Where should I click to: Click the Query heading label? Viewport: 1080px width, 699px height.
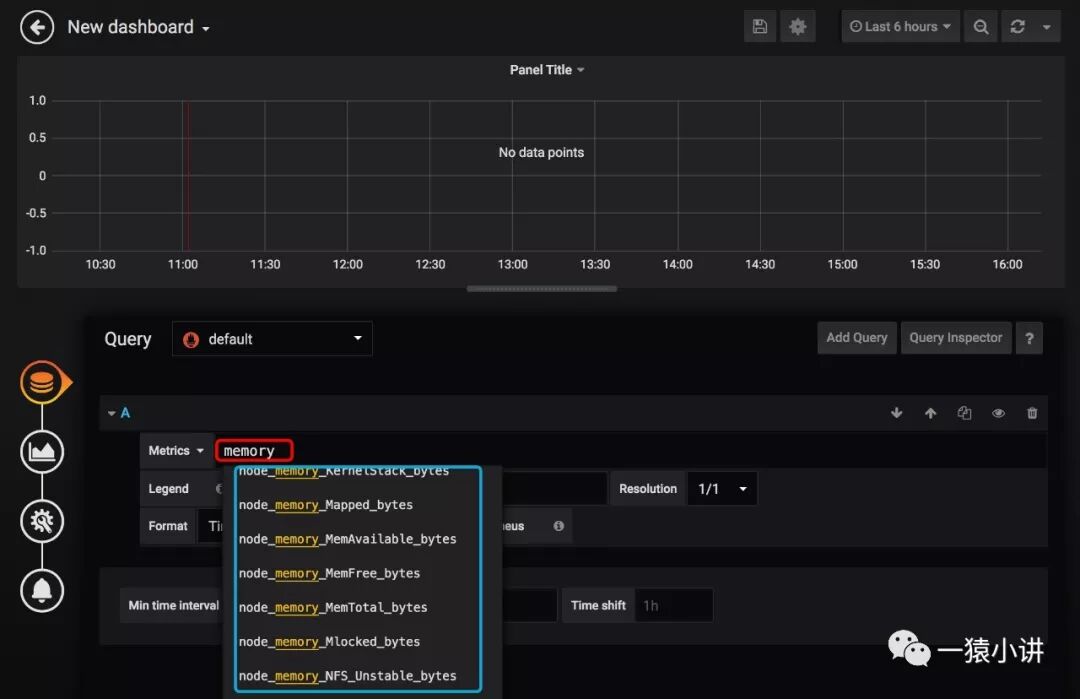pos(127,339)
